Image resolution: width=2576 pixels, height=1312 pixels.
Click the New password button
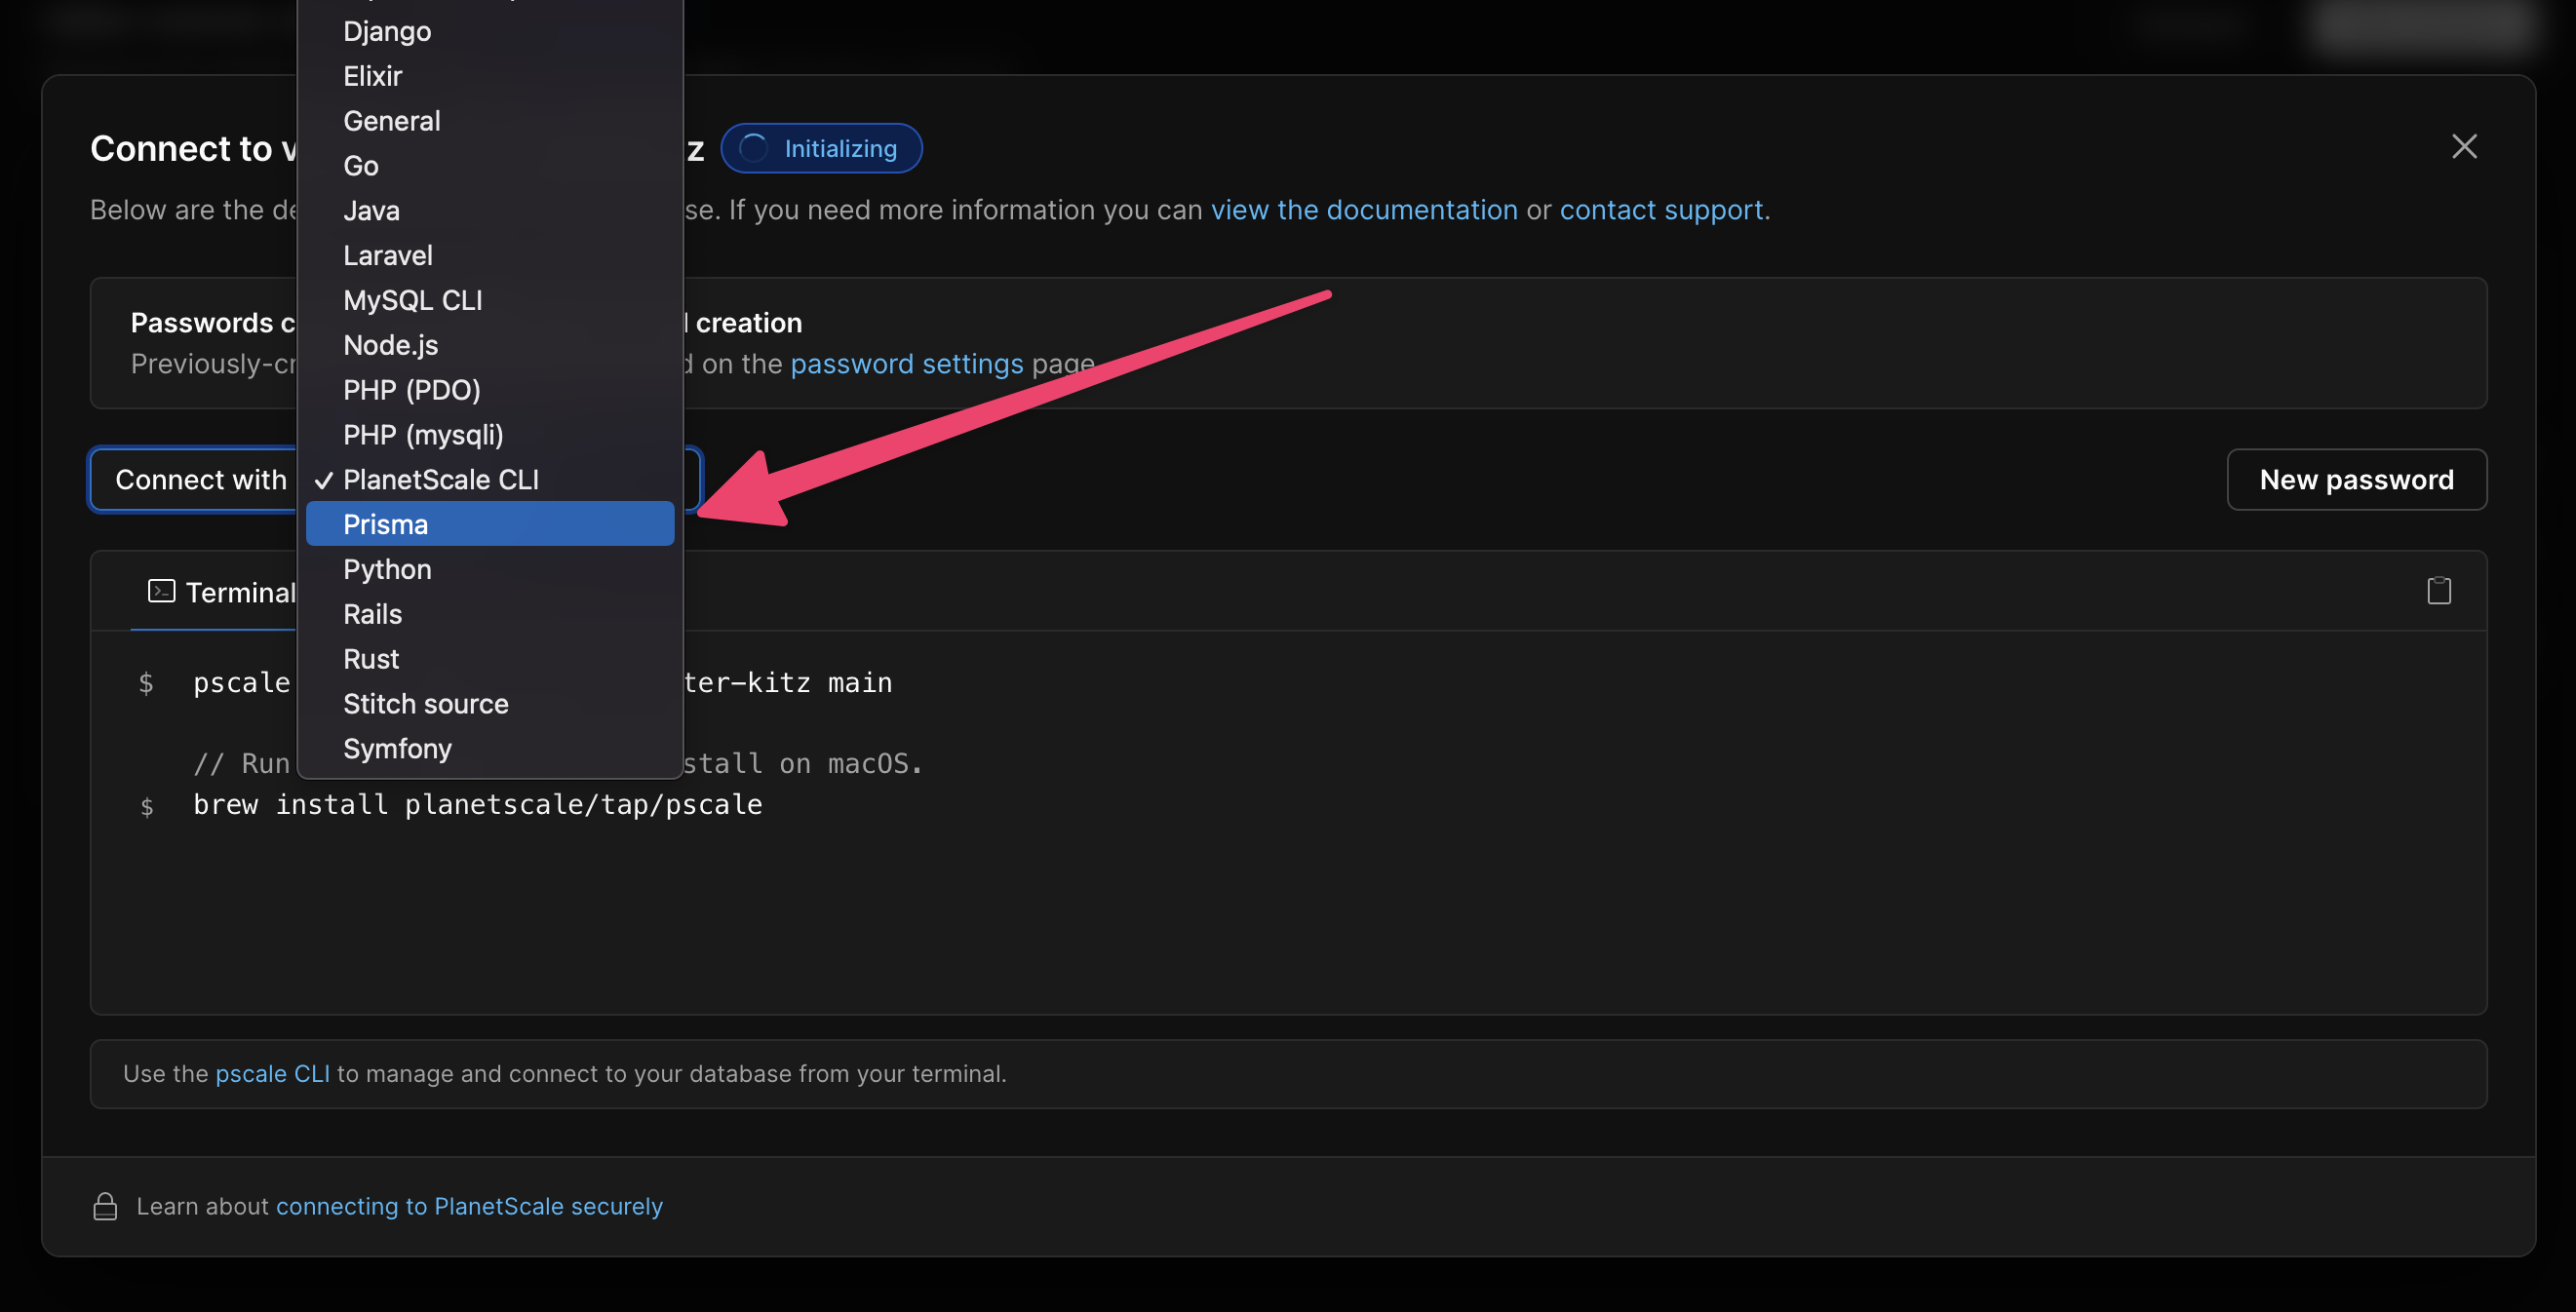pyautogui.click(x=2355, y=480)
